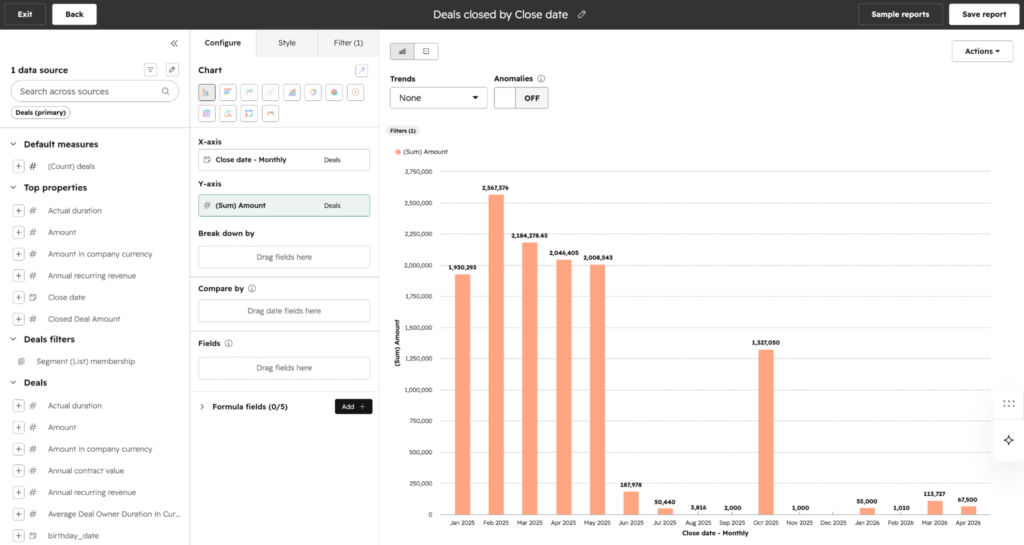Select the pie chart icon

[334, 93]
